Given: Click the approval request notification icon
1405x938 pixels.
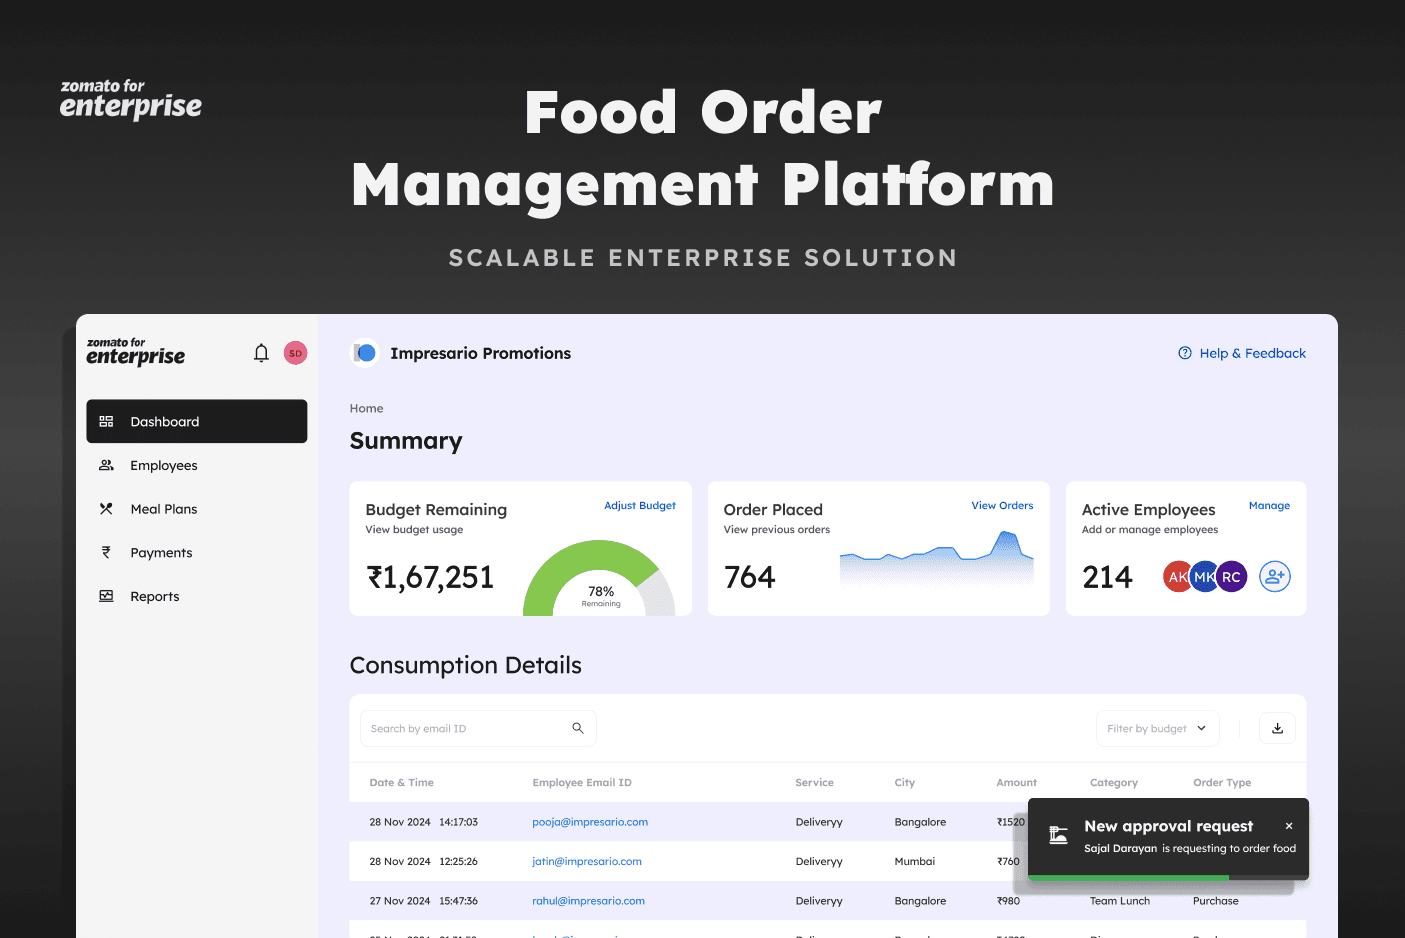Looking at the screenshot, I should pyautogui.click(x=1058, y=835).
